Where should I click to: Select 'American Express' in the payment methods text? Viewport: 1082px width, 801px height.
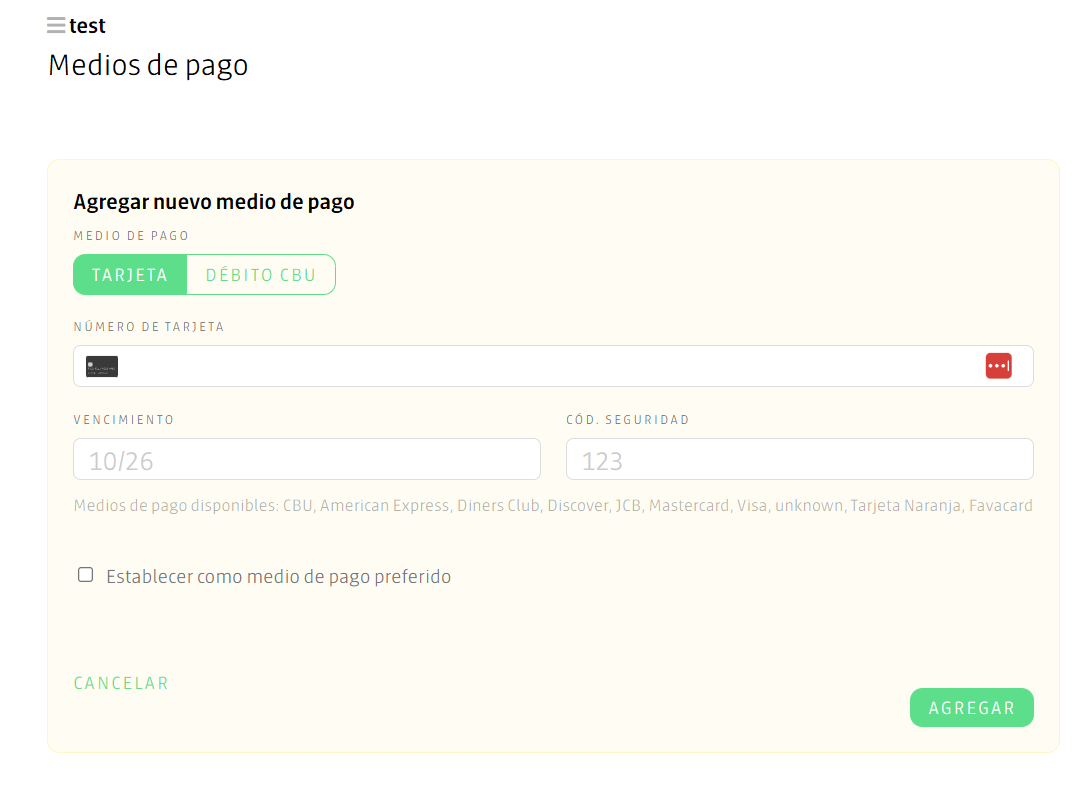tap(384, 505)
